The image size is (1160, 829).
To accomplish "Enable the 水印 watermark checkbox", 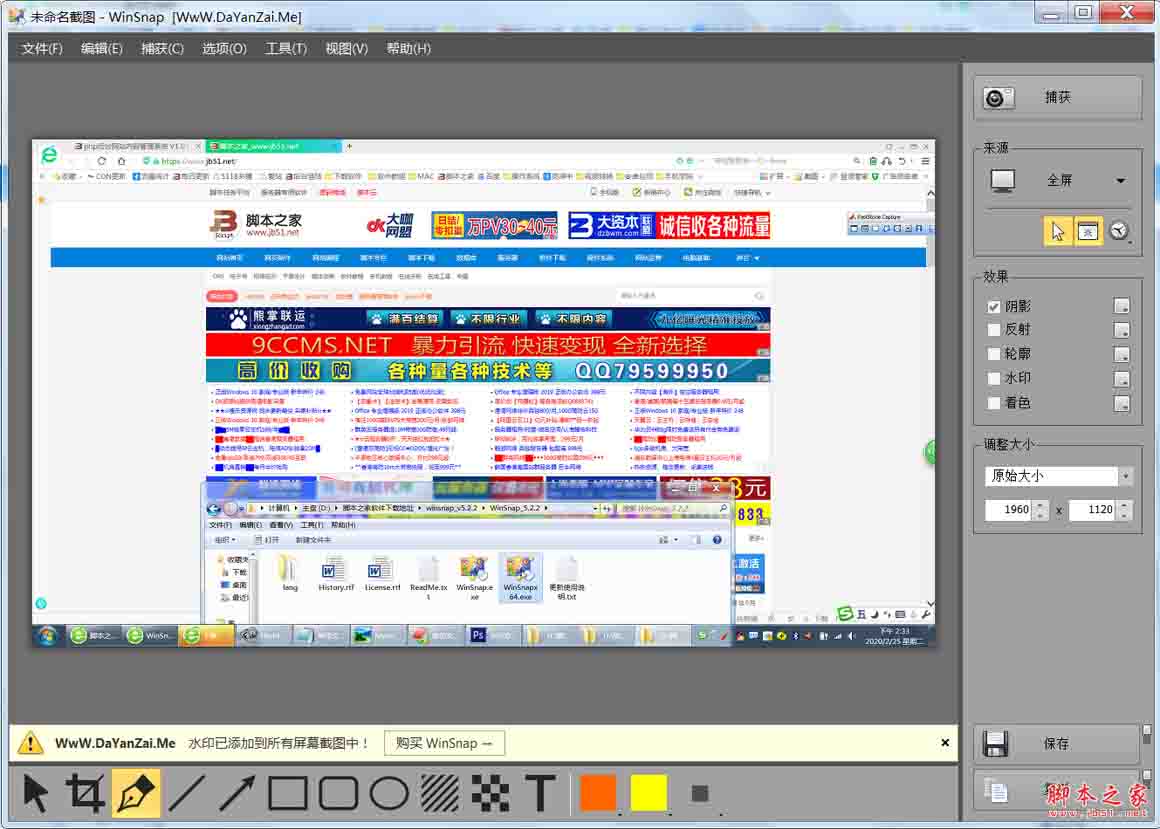I will [994, 379].
